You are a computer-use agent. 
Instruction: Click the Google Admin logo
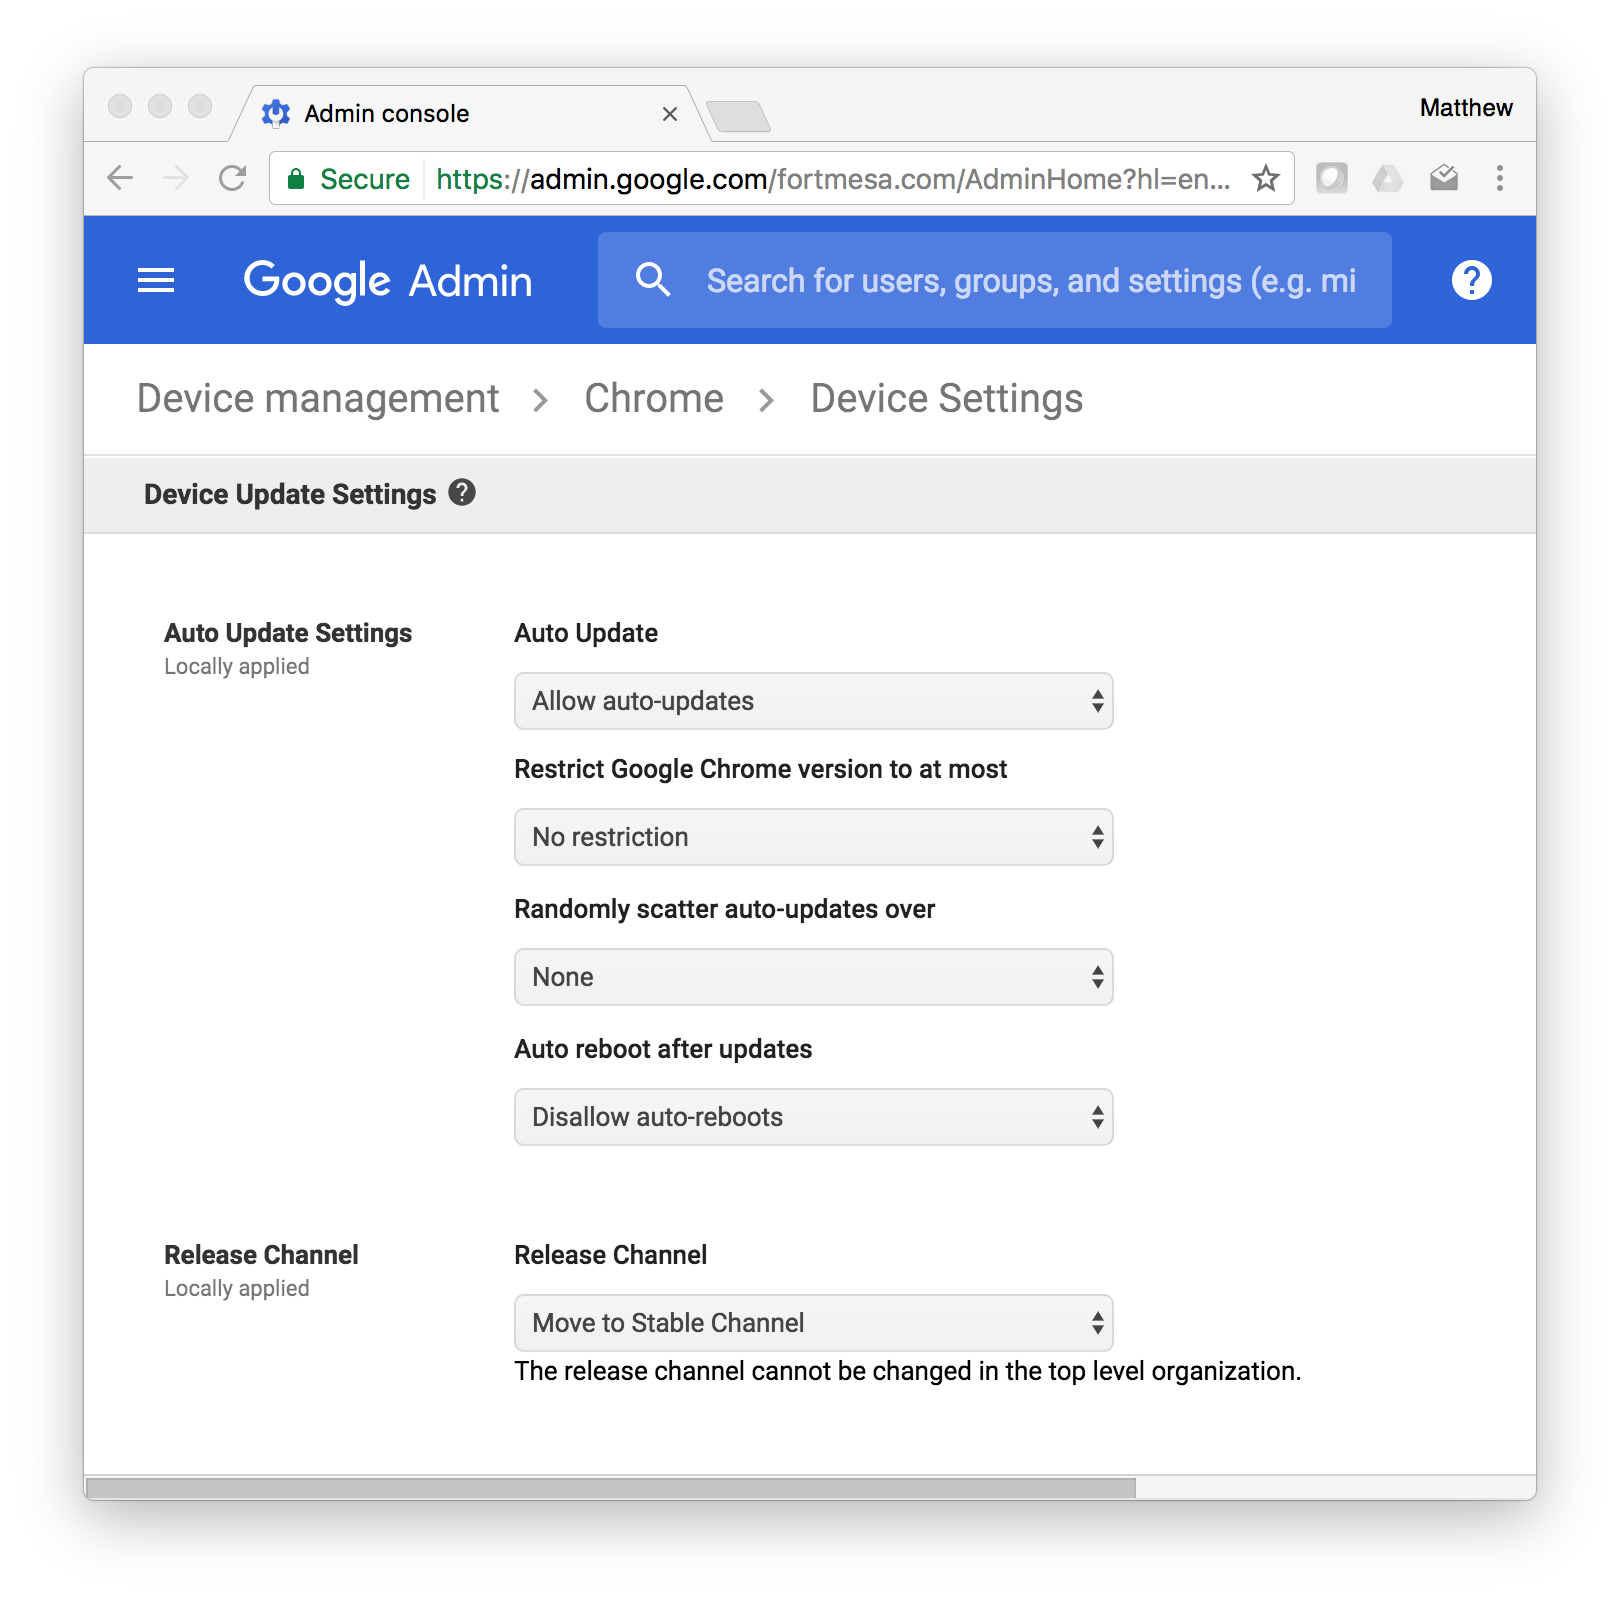[388, 281]
